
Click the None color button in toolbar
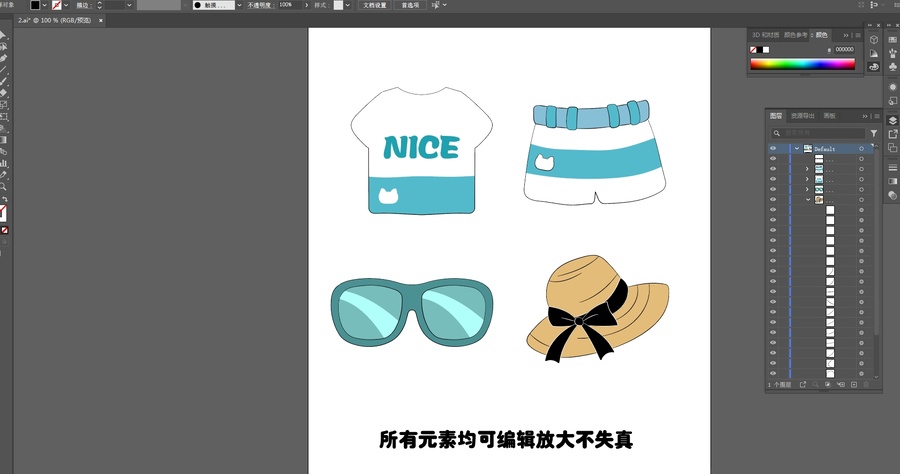tap(5, 230)
